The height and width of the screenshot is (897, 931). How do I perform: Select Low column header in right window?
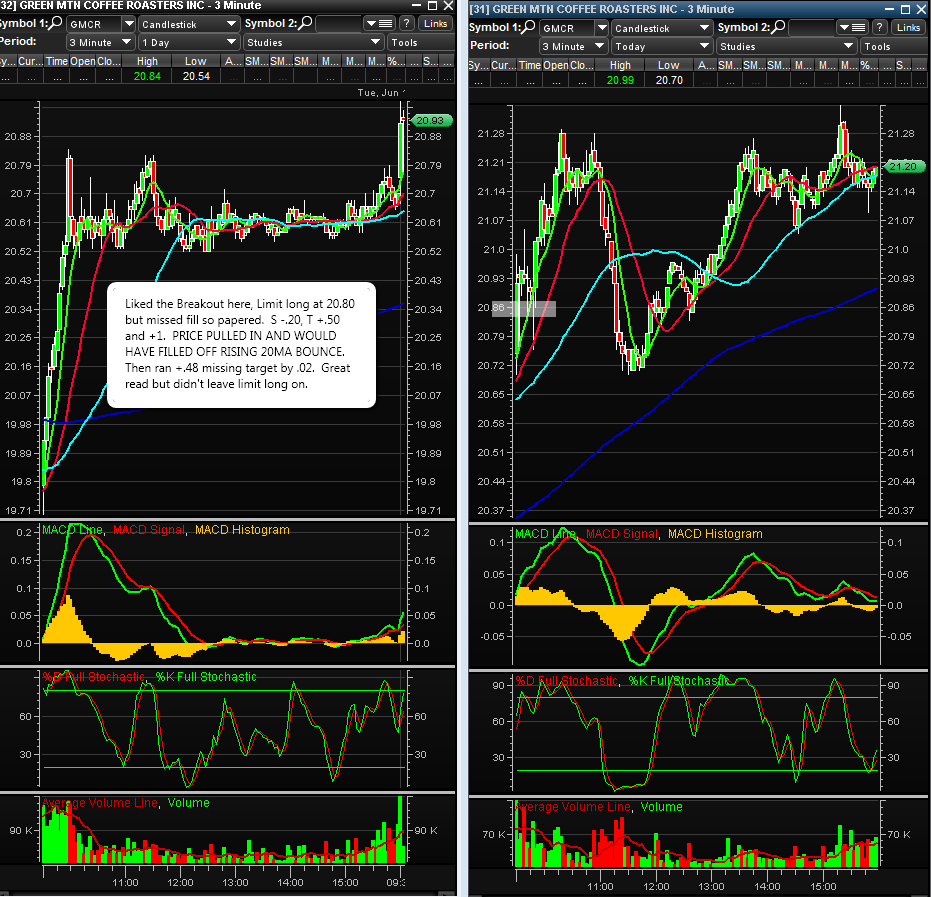pyautogui.click(x=669, y=65)
